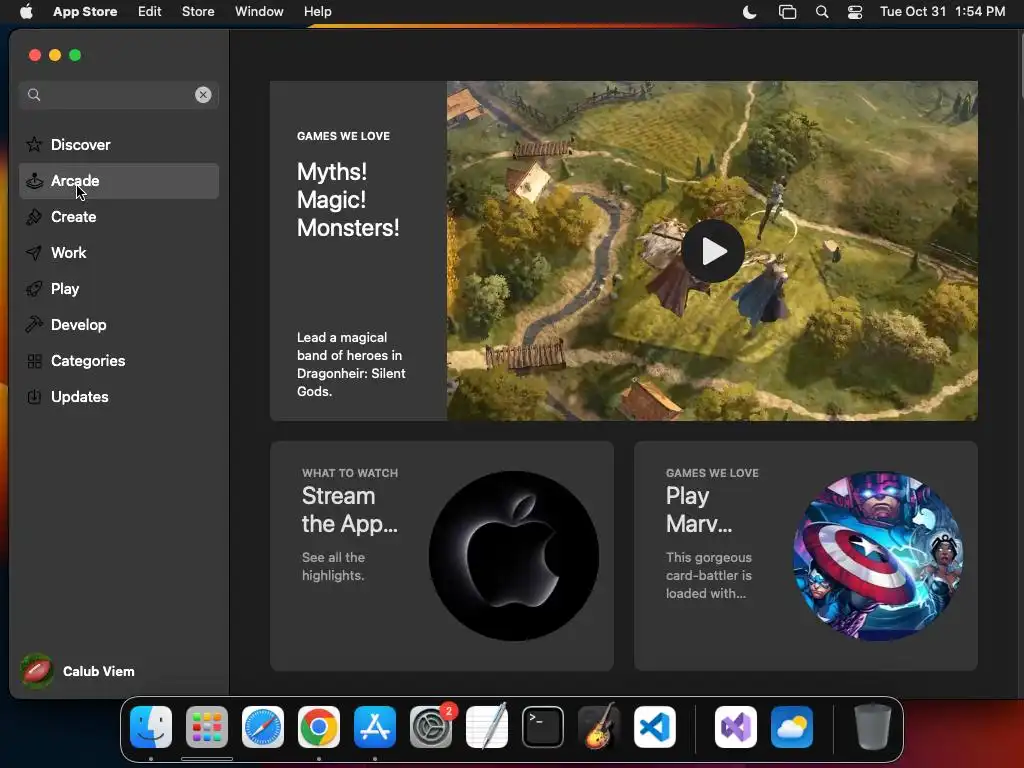Open TextEdit from the Dock
This screenshot has width=1024, height=768.
click(x=487, y=726)
